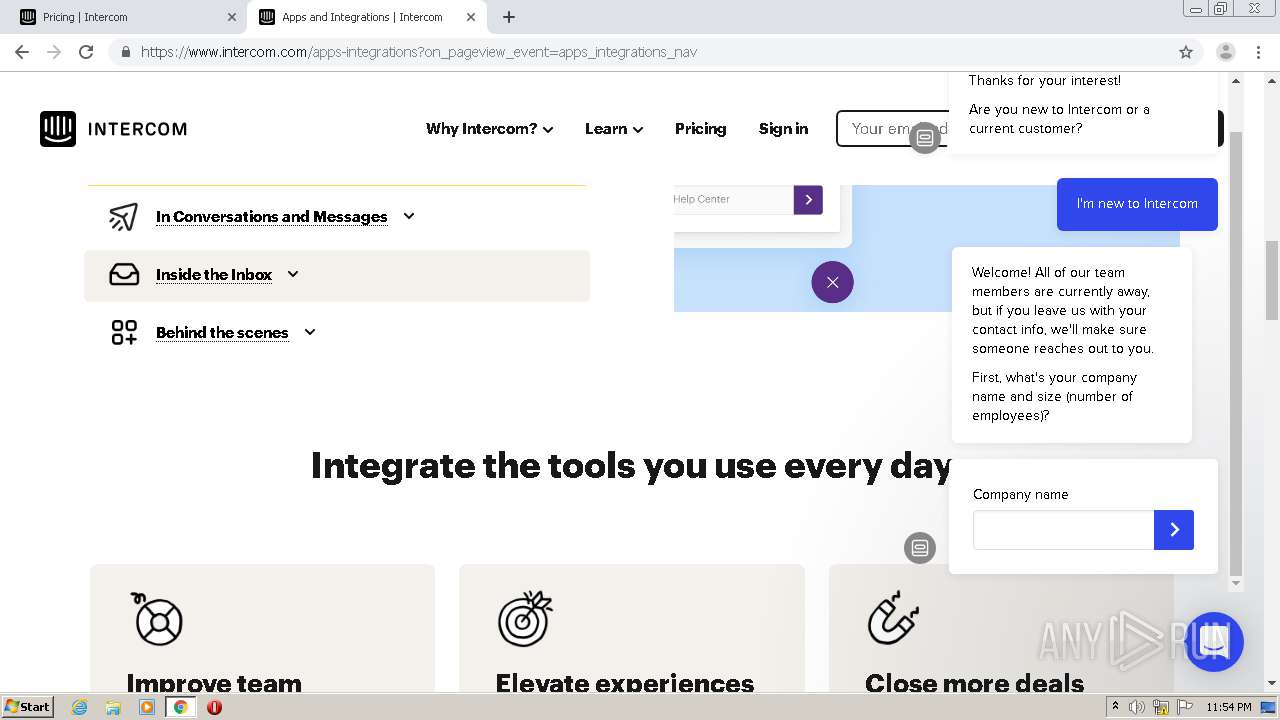The width and height of the screenshot is (1280, 720).
Task: Choose I'm new to Intercom reply
Action: [x=1137, y=204]
